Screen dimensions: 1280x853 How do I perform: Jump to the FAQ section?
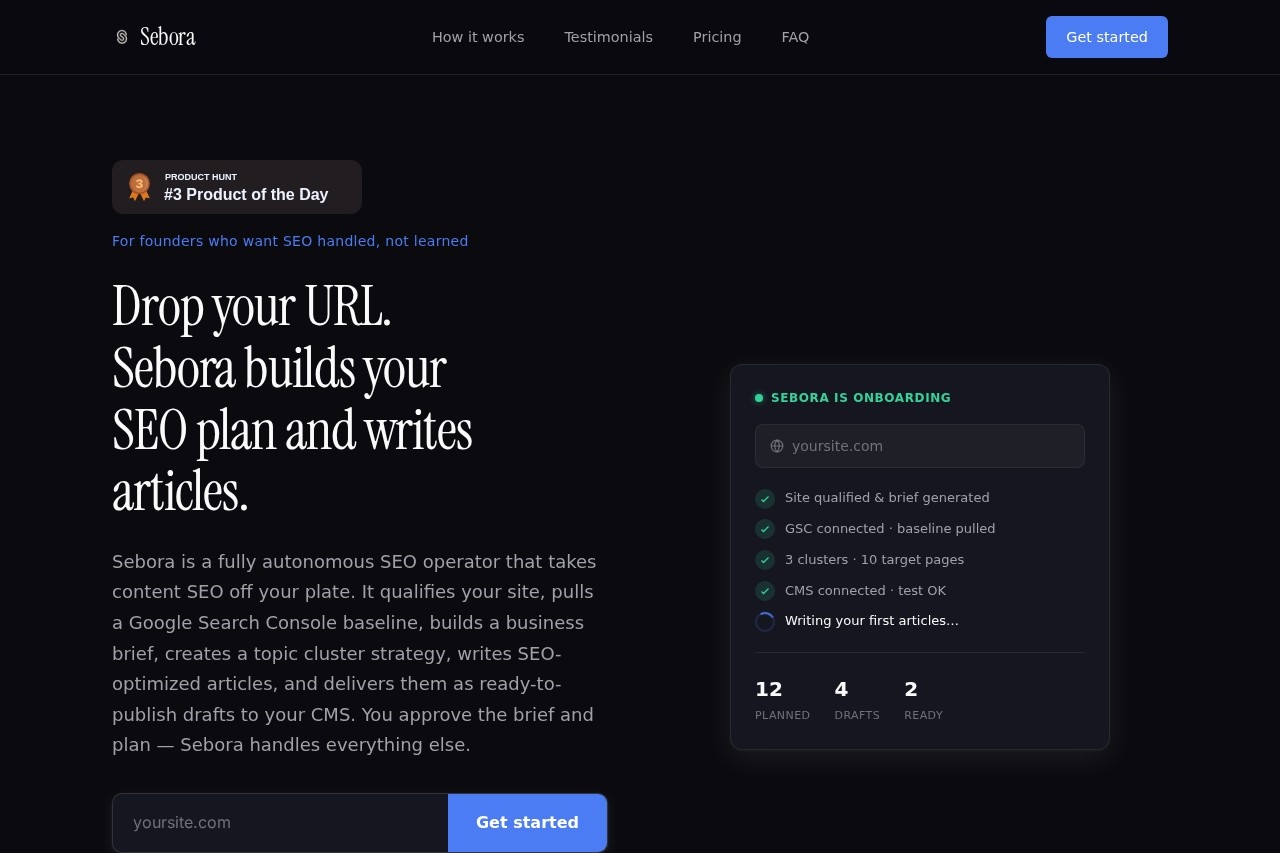coord(795,37)
